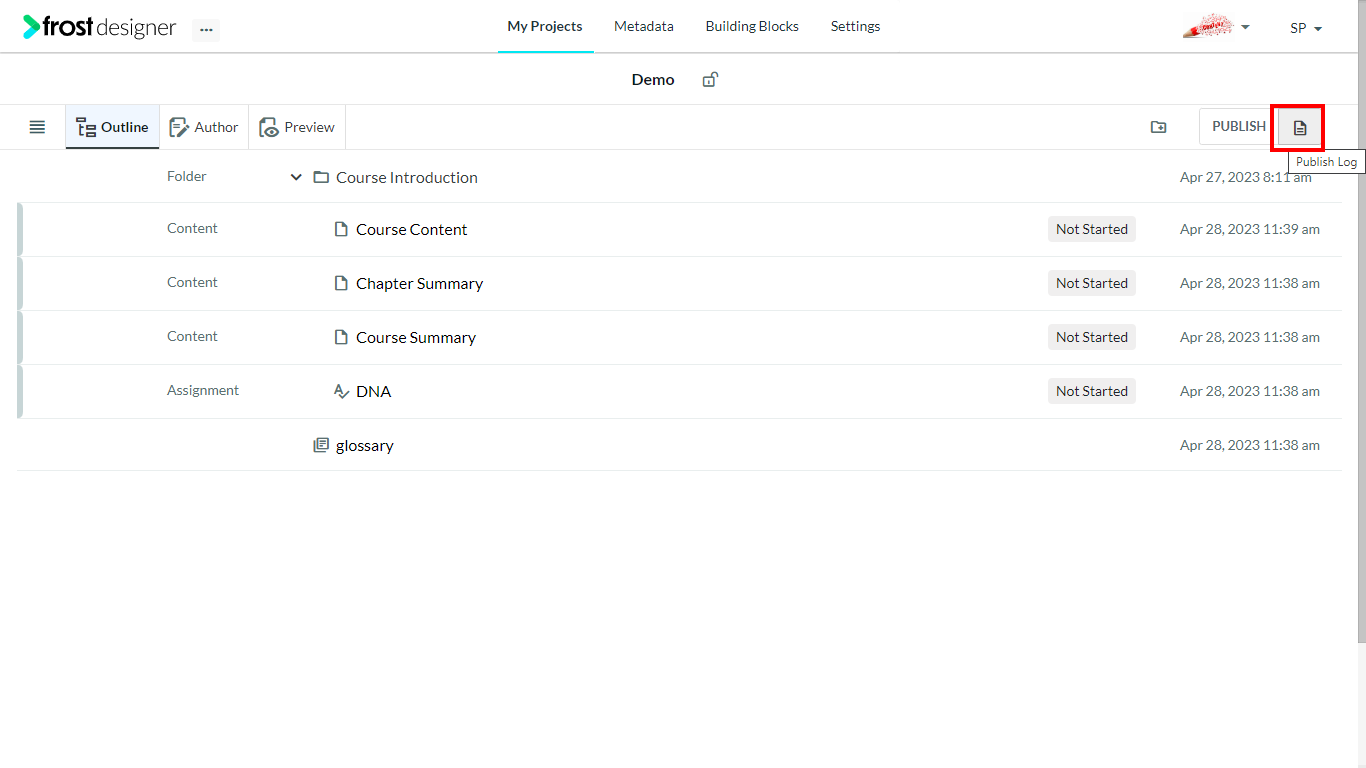1366x768 pixels.
Task: Click the Course Content page icon
Action: 341,229
